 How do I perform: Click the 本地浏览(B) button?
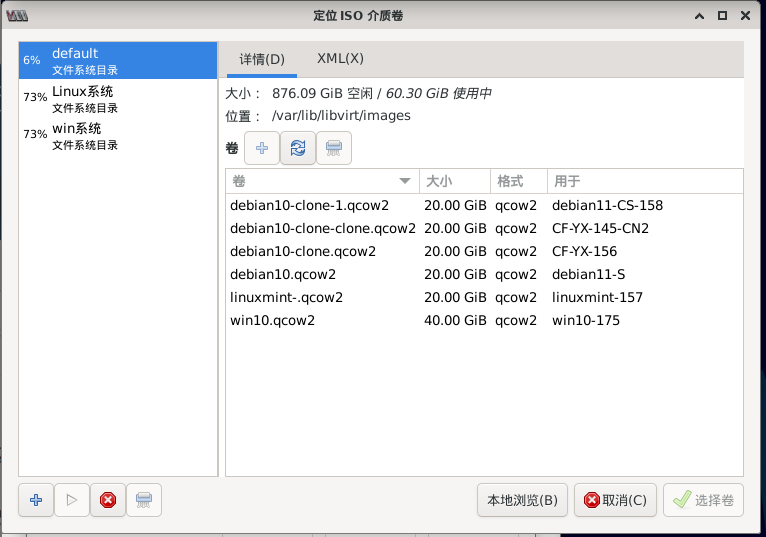[x=522, y=500]
